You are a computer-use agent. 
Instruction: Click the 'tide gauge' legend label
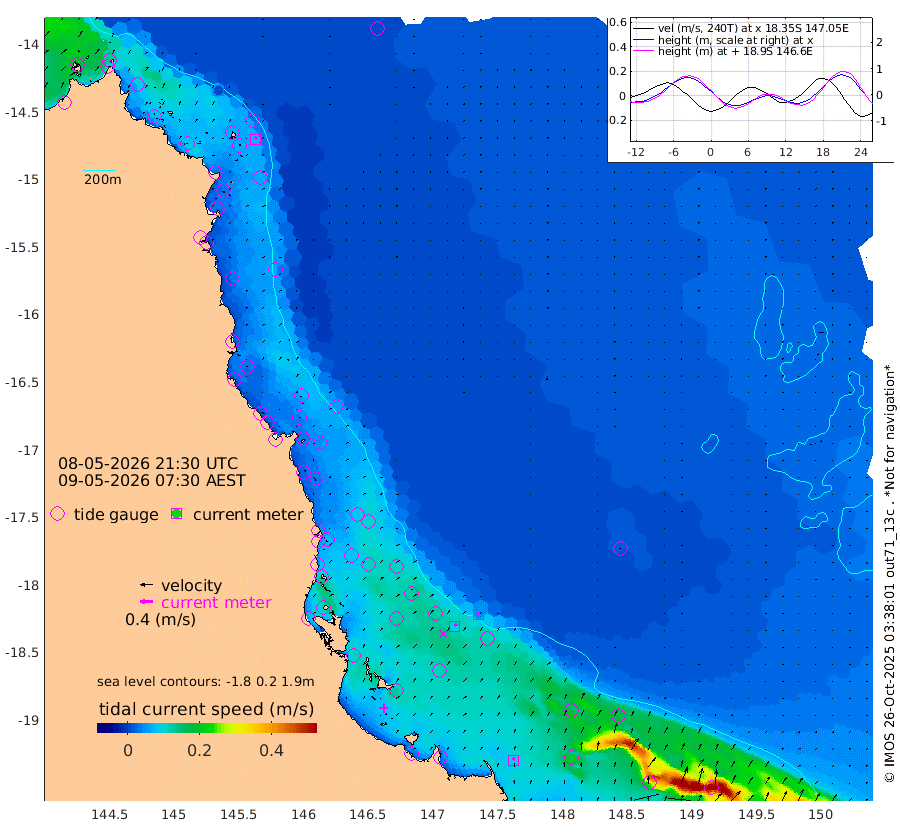[116, 514]
